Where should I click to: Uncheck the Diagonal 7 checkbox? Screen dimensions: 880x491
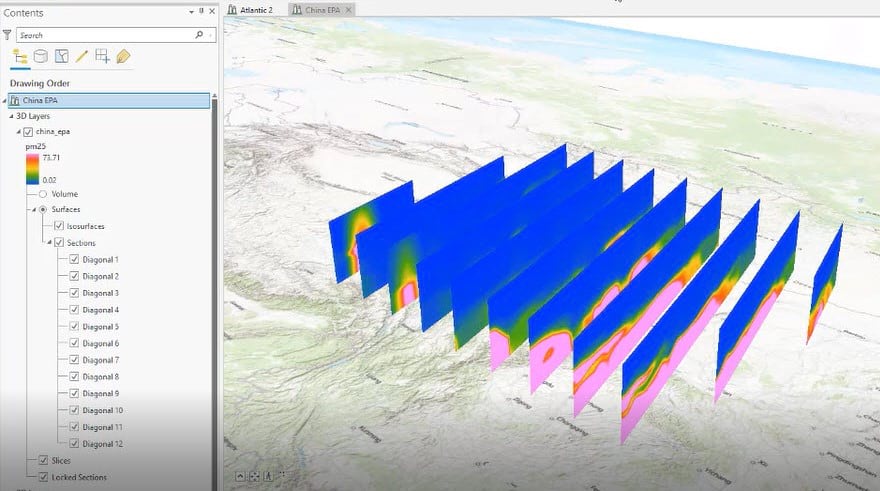click(x=74, y=360)
